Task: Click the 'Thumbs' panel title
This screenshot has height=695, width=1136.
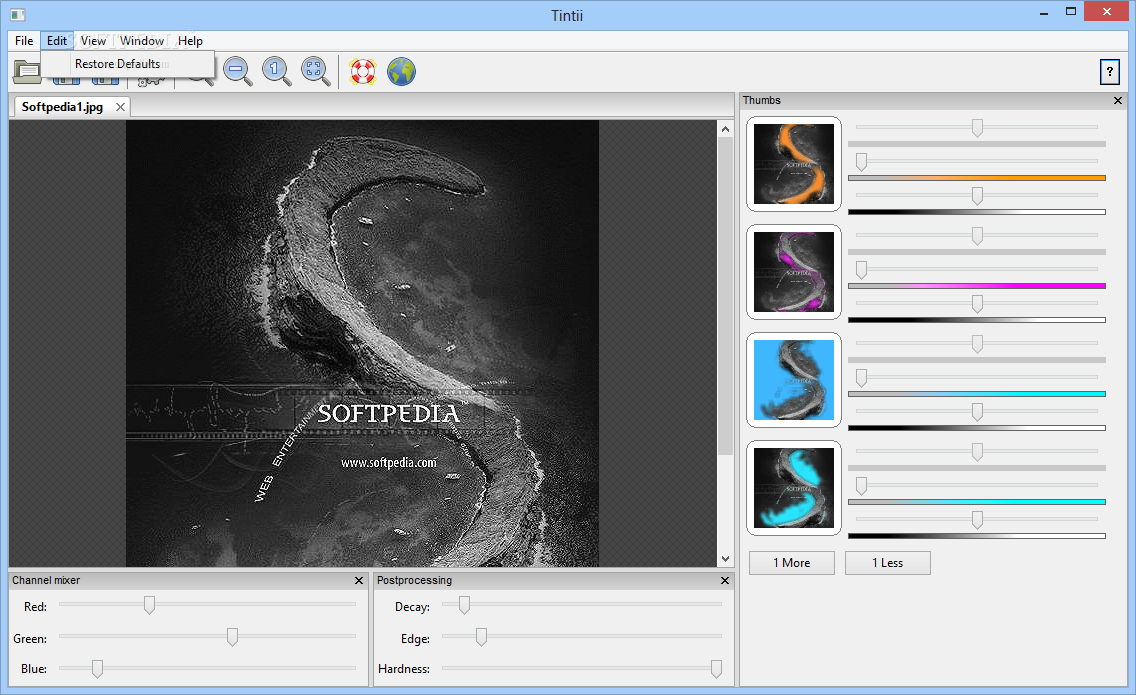Action: click(761, 101)
